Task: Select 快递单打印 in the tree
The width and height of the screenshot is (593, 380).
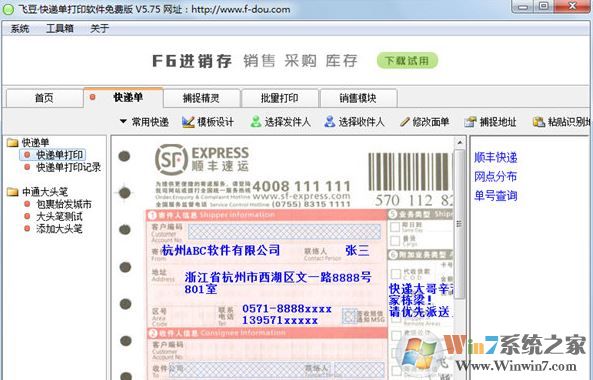Action: click(59, 155)
